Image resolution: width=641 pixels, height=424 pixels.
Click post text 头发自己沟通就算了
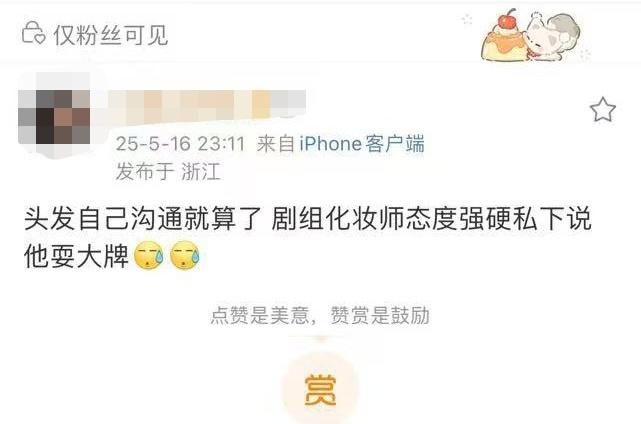[143, 219]
